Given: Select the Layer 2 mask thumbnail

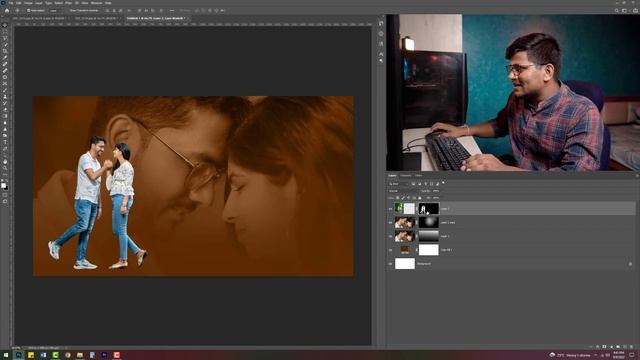Looking at the screenshot, I should coord(429,209).
